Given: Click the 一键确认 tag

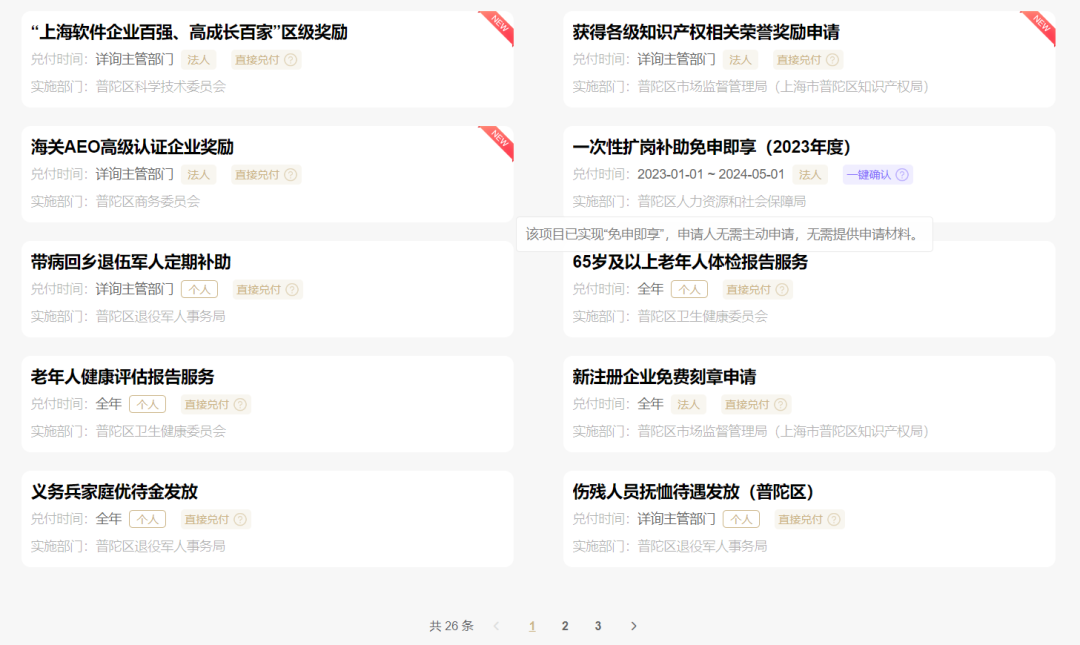Looking at the screenshot, I should pos(868,175).
